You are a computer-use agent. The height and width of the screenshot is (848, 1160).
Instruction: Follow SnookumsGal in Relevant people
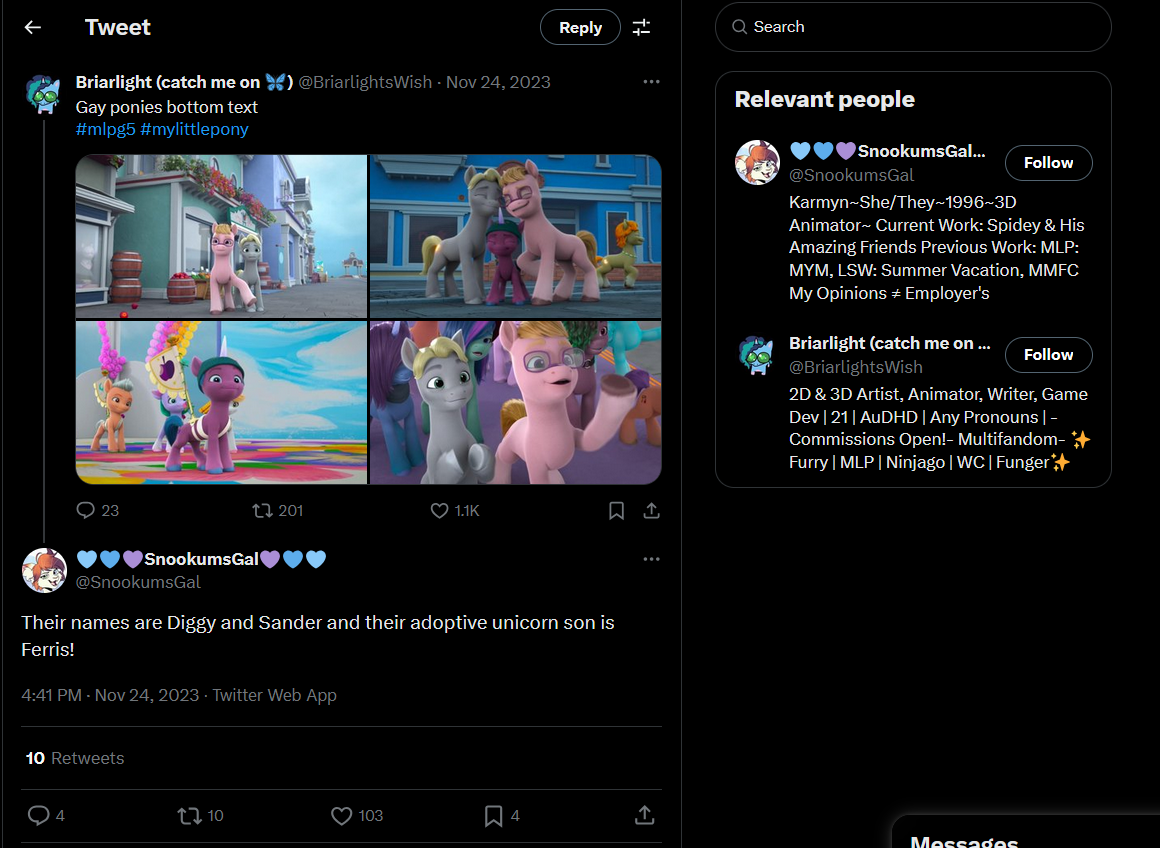(x=1048, y=163)
